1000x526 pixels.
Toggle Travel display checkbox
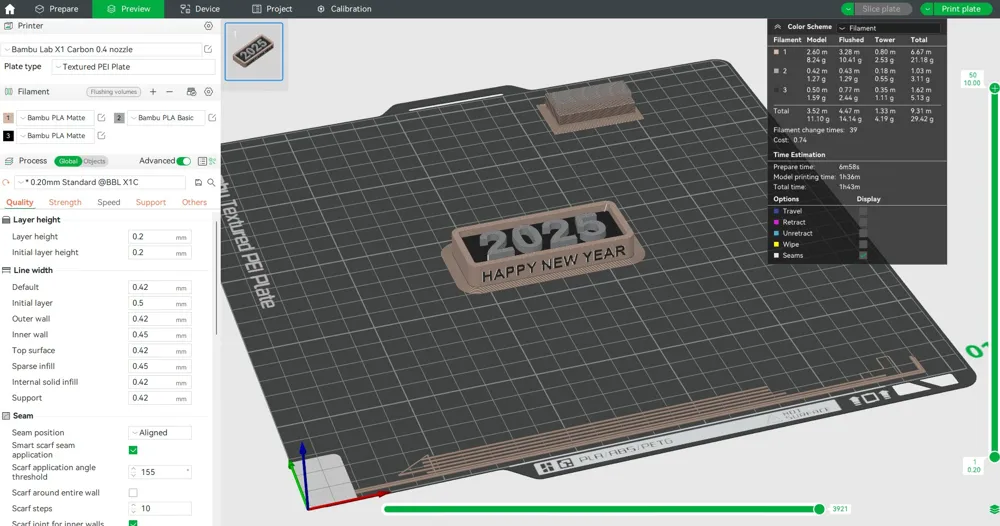[x=863, y=211]
